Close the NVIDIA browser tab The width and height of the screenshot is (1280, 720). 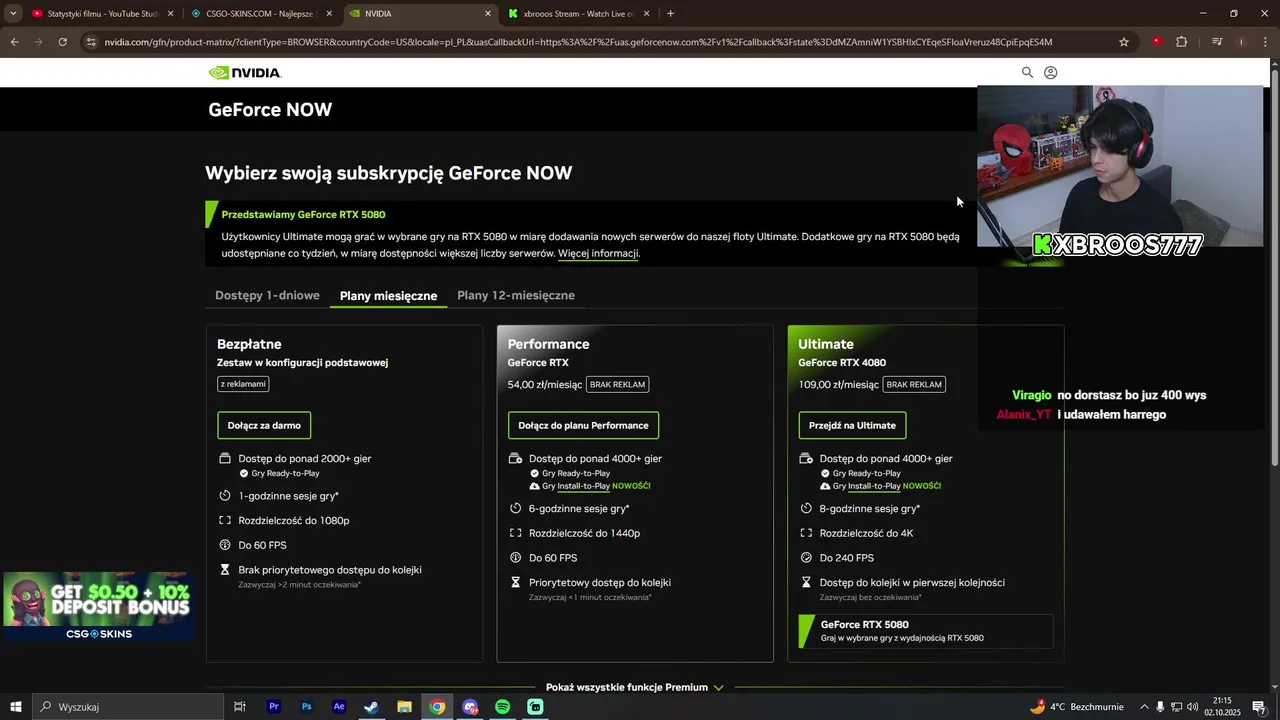click(488, 14)
